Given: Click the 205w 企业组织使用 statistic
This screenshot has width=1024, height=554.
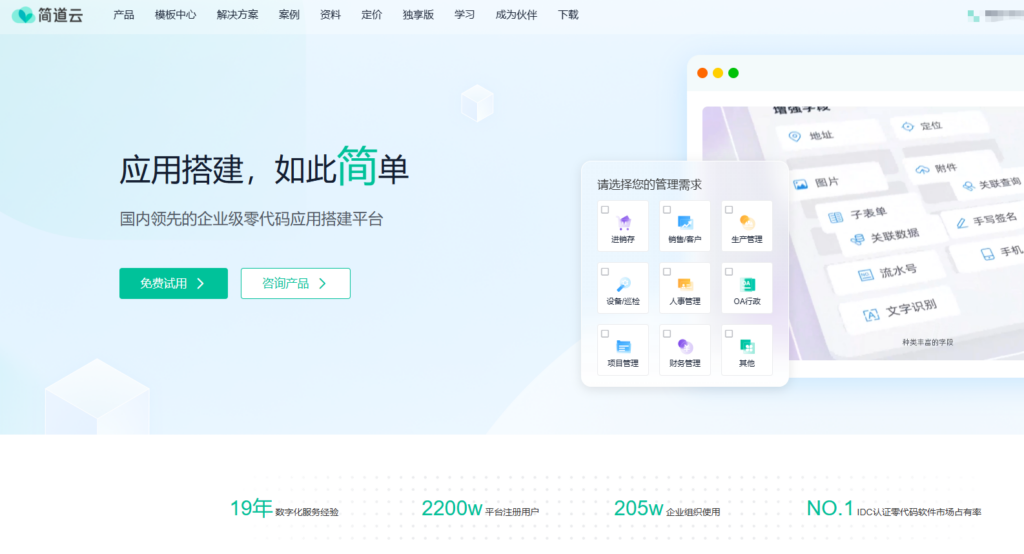Looking at the screenshot, I should click(x=667, y=508).
